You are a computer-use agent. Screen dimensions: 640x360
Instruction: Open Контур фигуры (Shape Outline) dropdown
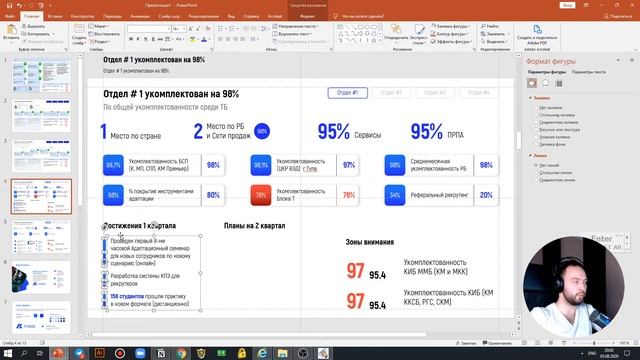coord(449,34)
